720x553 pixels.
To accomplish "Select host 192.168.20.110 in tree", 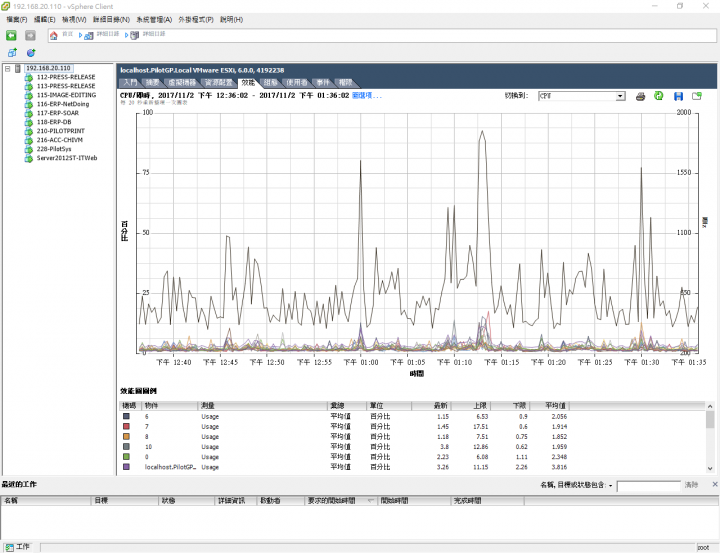I will pos(48,68).
